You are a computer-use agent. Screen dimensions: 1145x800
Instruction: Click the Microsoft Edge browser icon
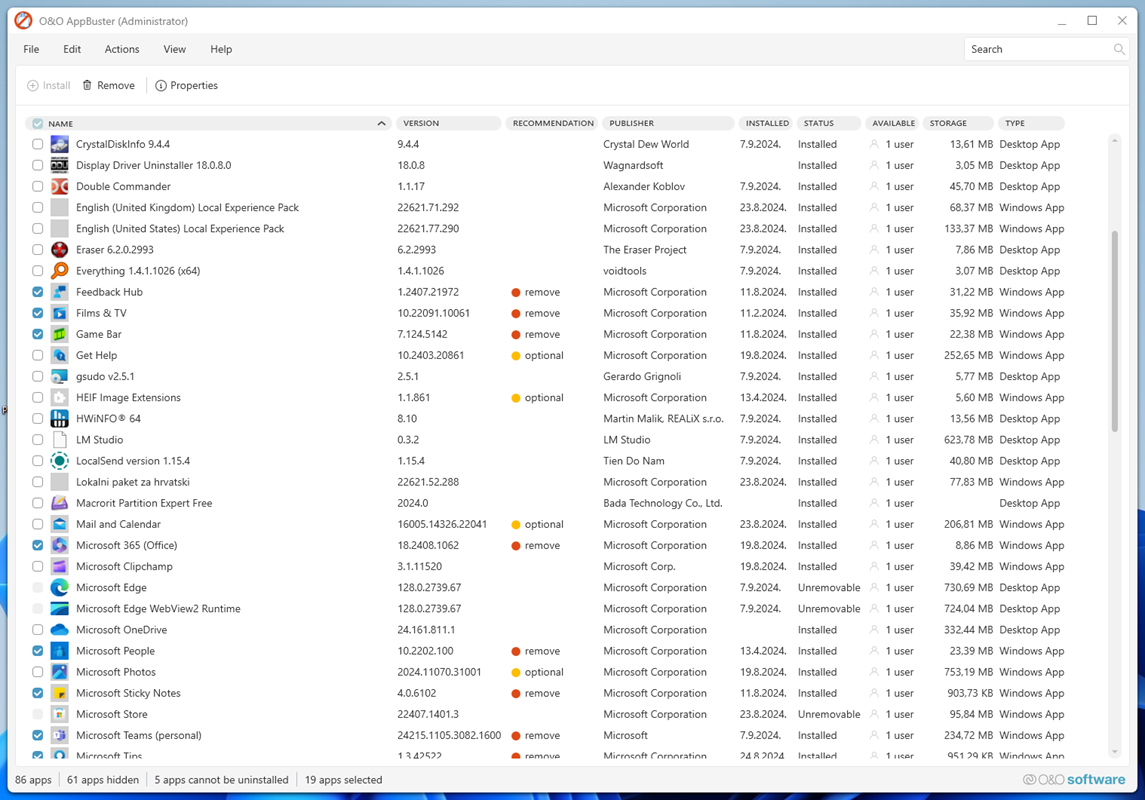click(59, 588)
